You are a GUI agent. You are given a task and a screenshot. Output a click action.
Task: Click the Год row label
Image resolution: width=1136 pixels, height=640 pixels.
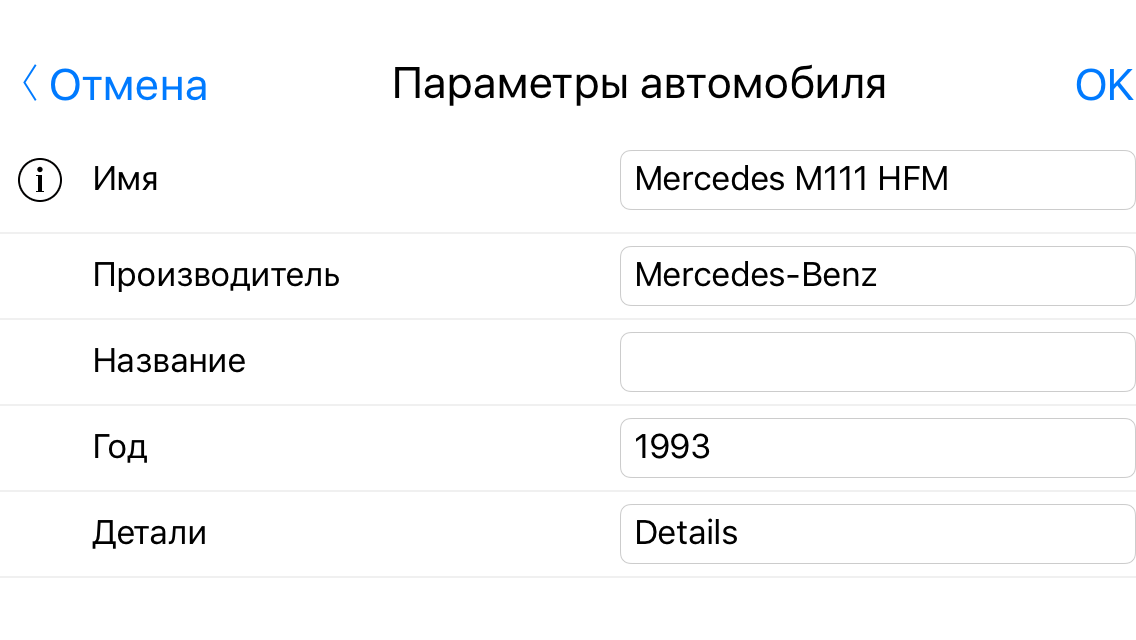[x=120, y=447]
